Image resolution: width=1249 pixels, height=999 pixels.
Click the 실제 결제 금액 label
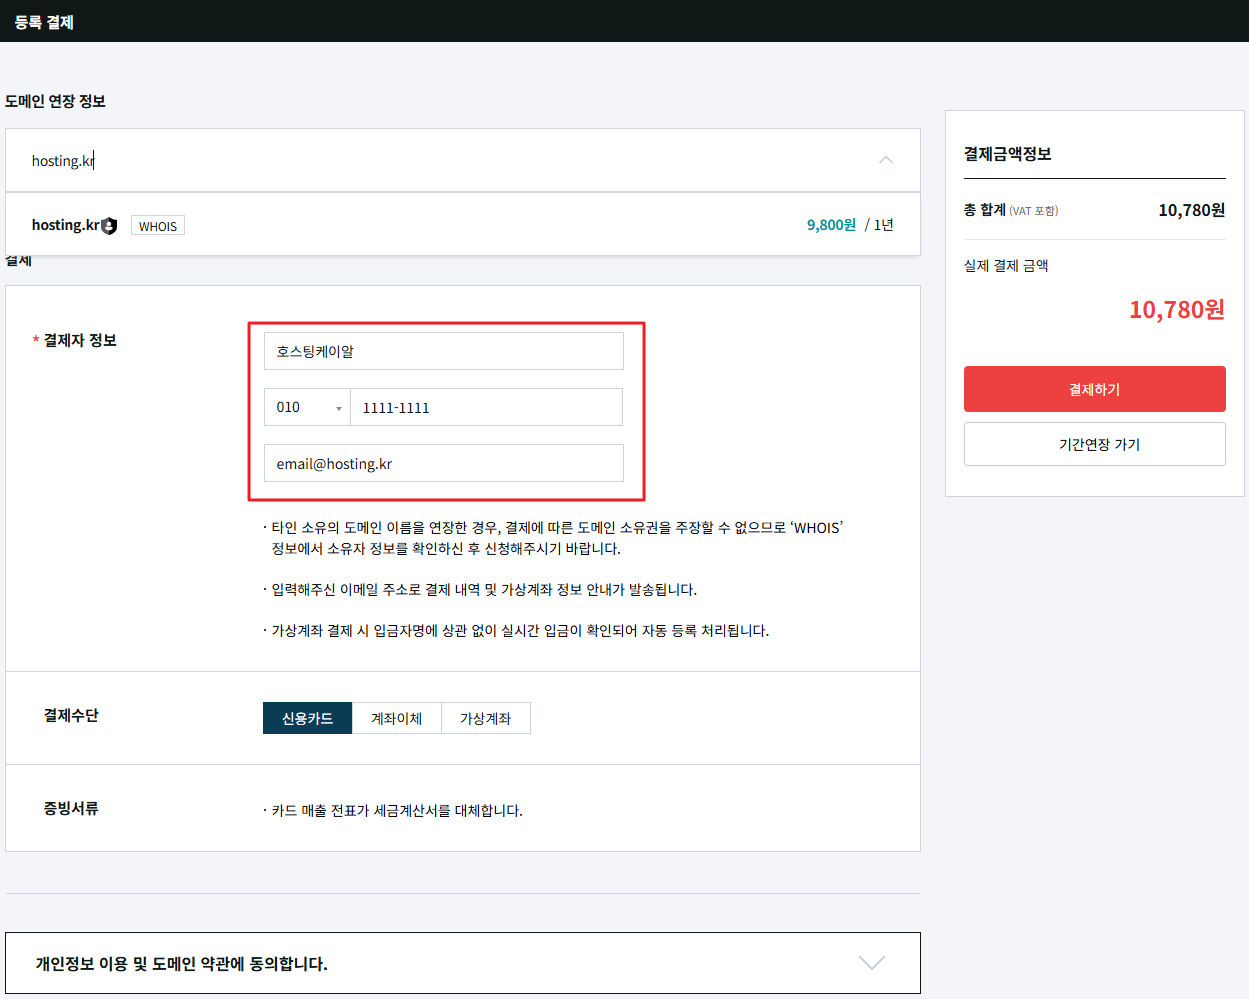1006,265
